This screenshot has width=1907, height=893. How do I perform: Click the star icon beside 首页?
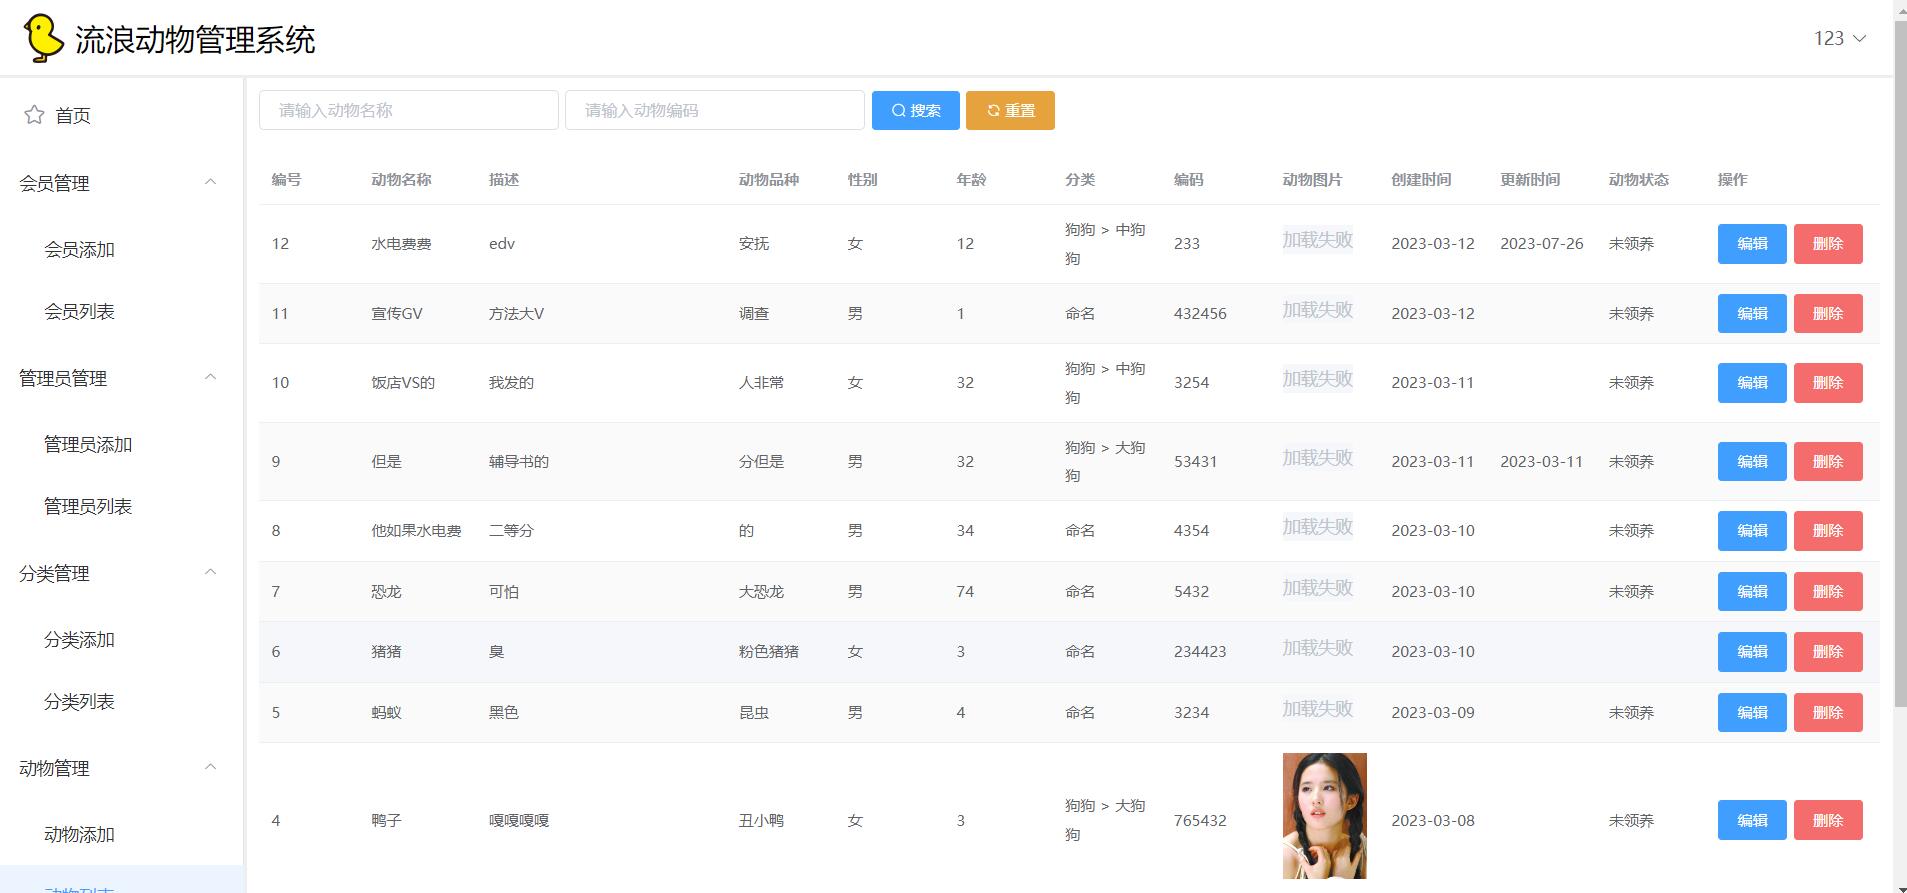pyautogui.click(x=34, y=115)
